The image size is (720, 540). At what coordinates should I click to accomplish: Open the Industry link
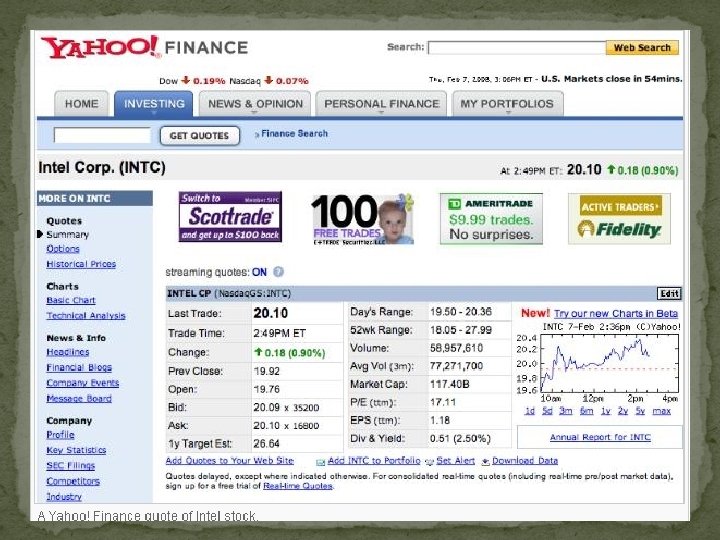pos(64,496)
